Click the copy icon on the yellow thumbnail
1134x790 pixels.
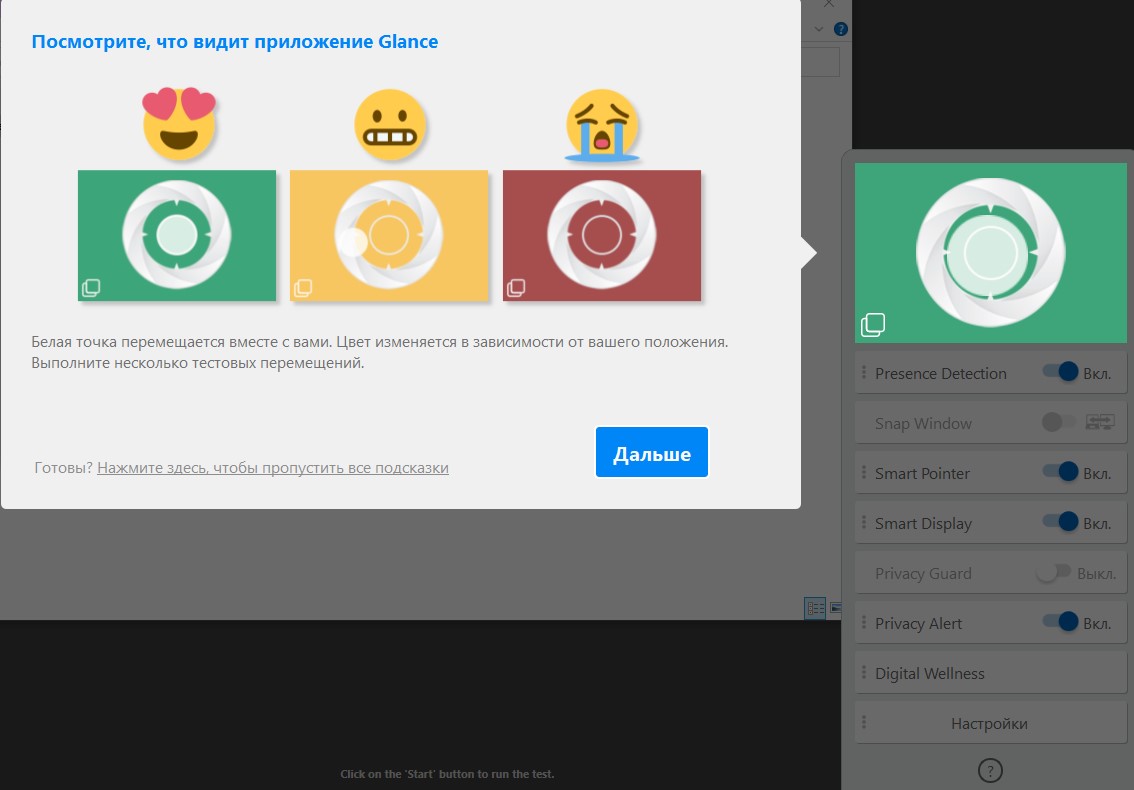coord(303,288)
